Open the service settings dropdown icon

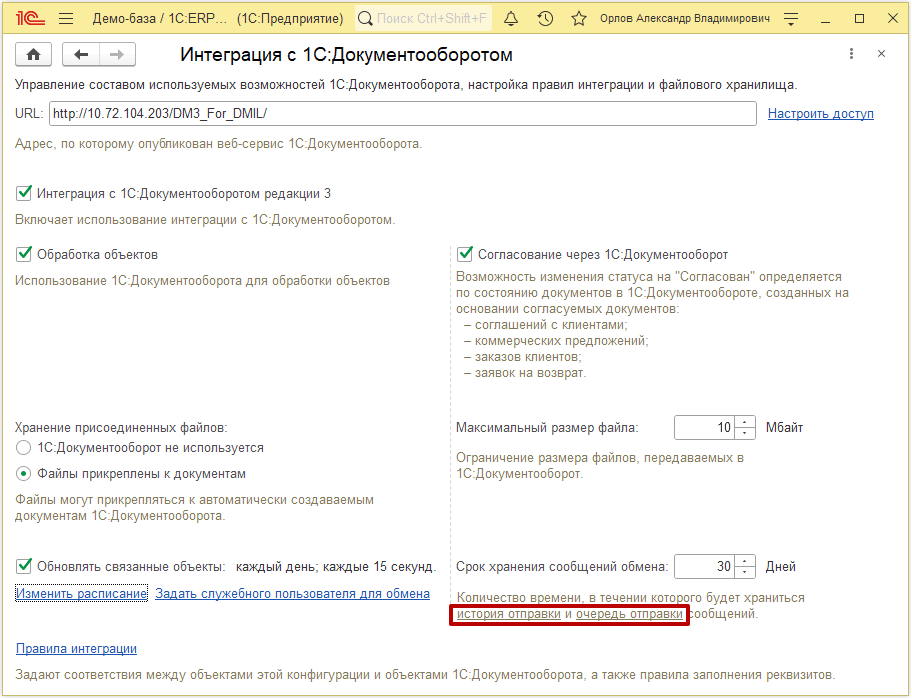(790, 19)
